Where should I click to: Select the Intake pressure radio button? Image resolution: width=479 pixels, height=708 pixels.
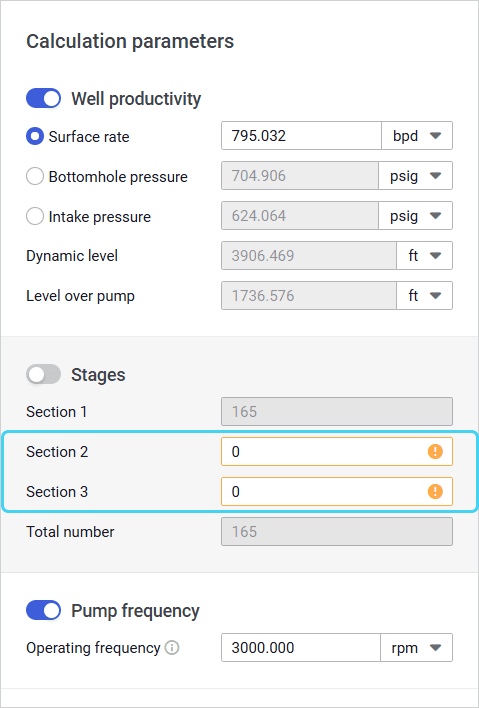(x=35, y=217)
